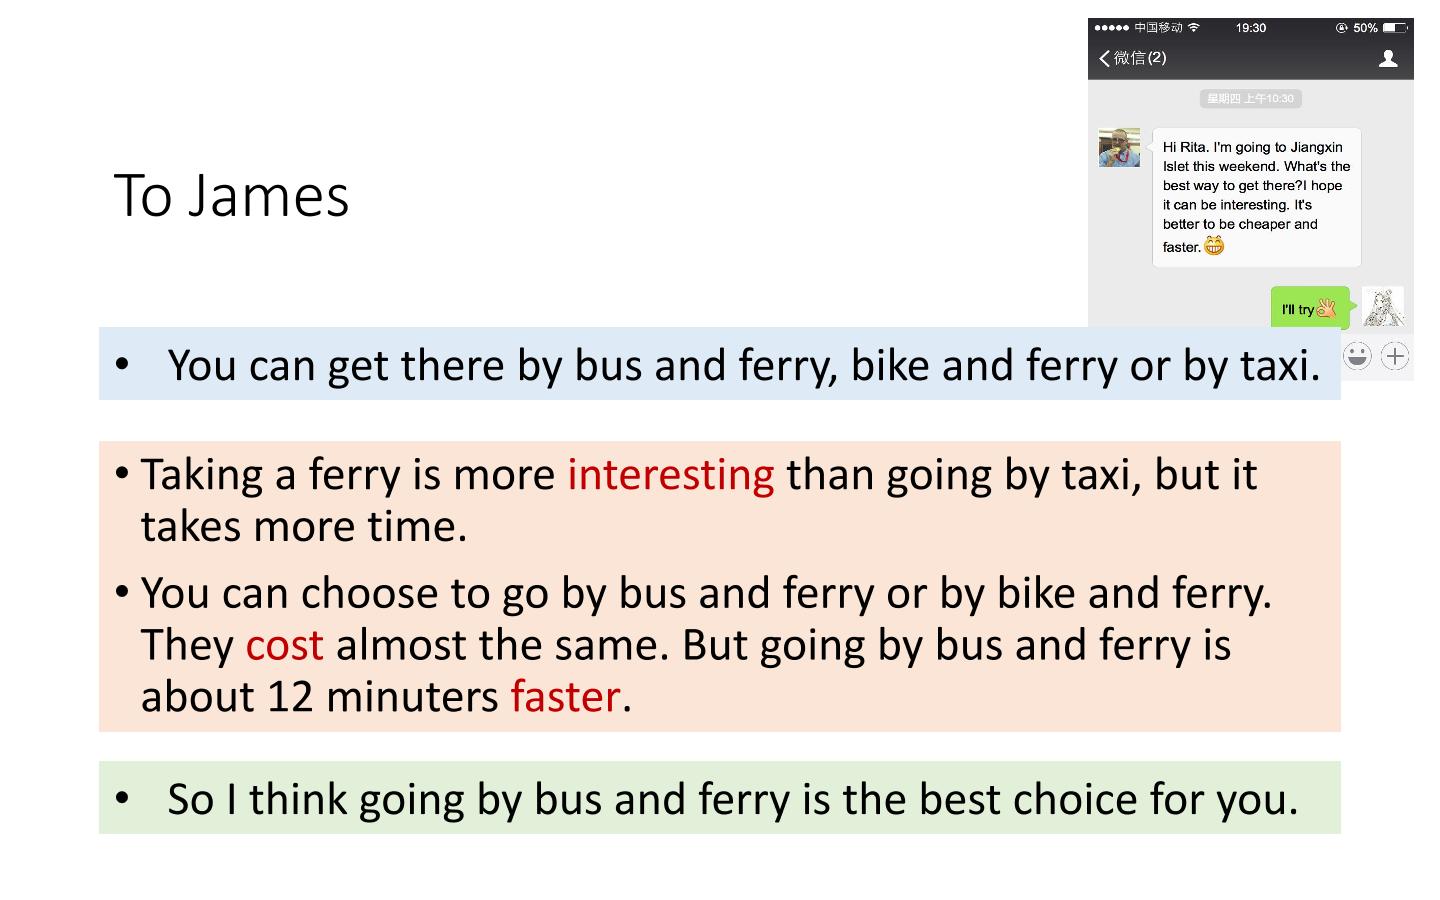Screen dimensions: 1440x900
Task: Select the blue box about bus and ferry
Action: coord(720,364)
